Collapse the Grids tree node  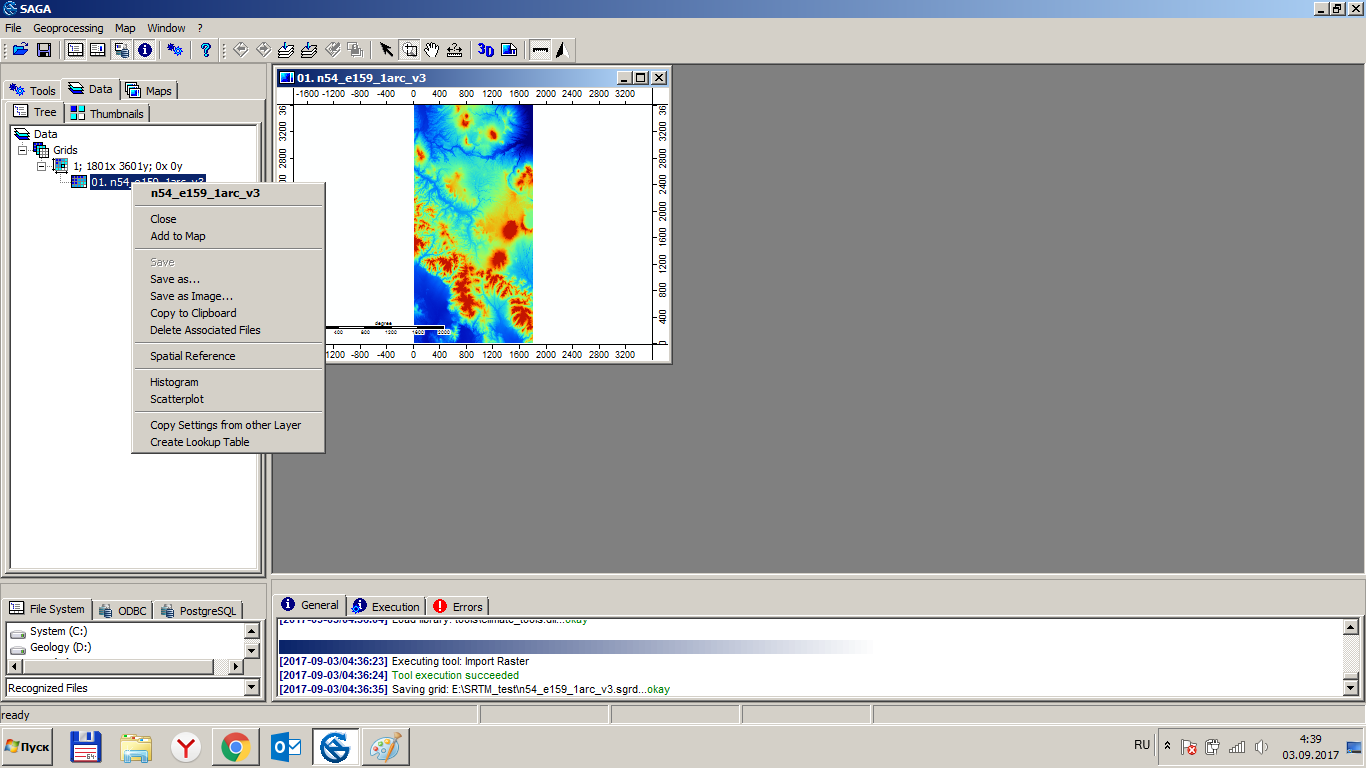[x=22, y=150]
